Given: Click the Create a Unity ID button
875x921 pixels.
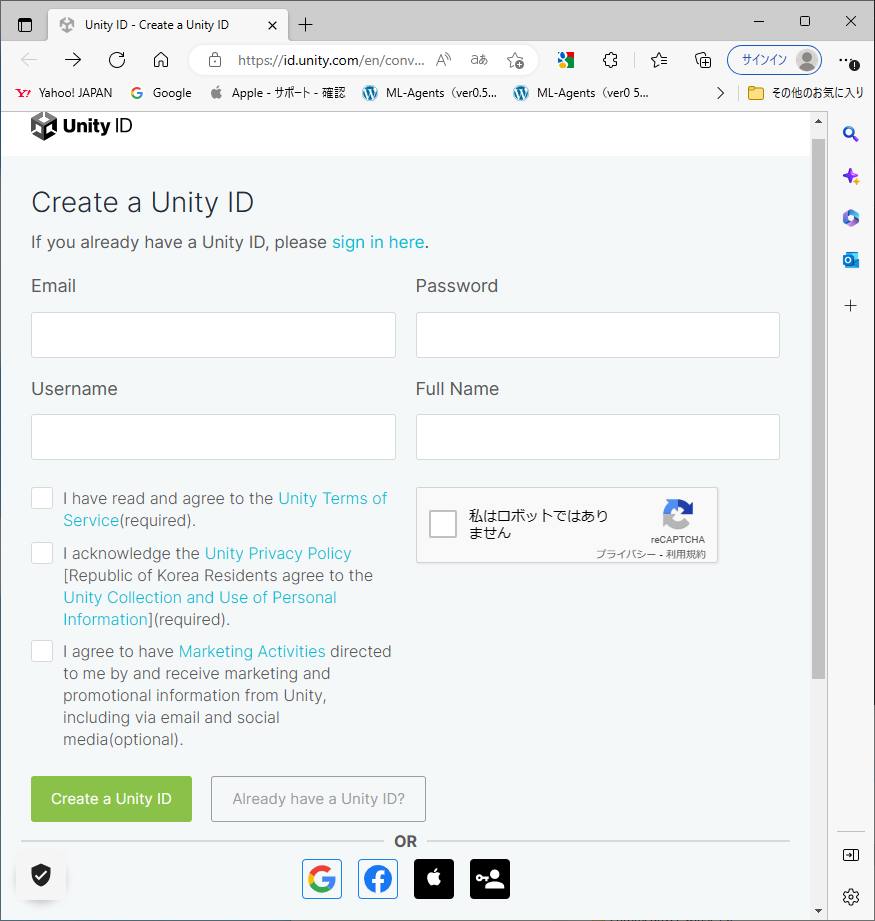Looking at the screenshot, I should coord(111,799).
